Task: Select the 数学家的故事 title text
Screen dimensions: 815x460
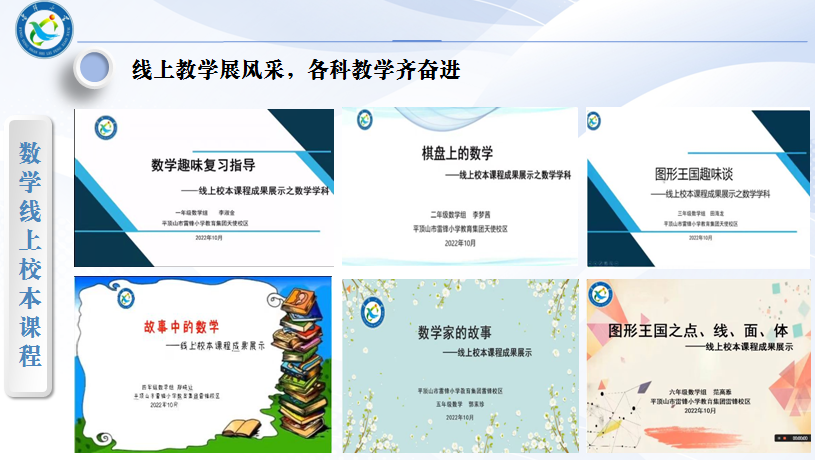Action: pyautogui.click(x=456, y=333)
